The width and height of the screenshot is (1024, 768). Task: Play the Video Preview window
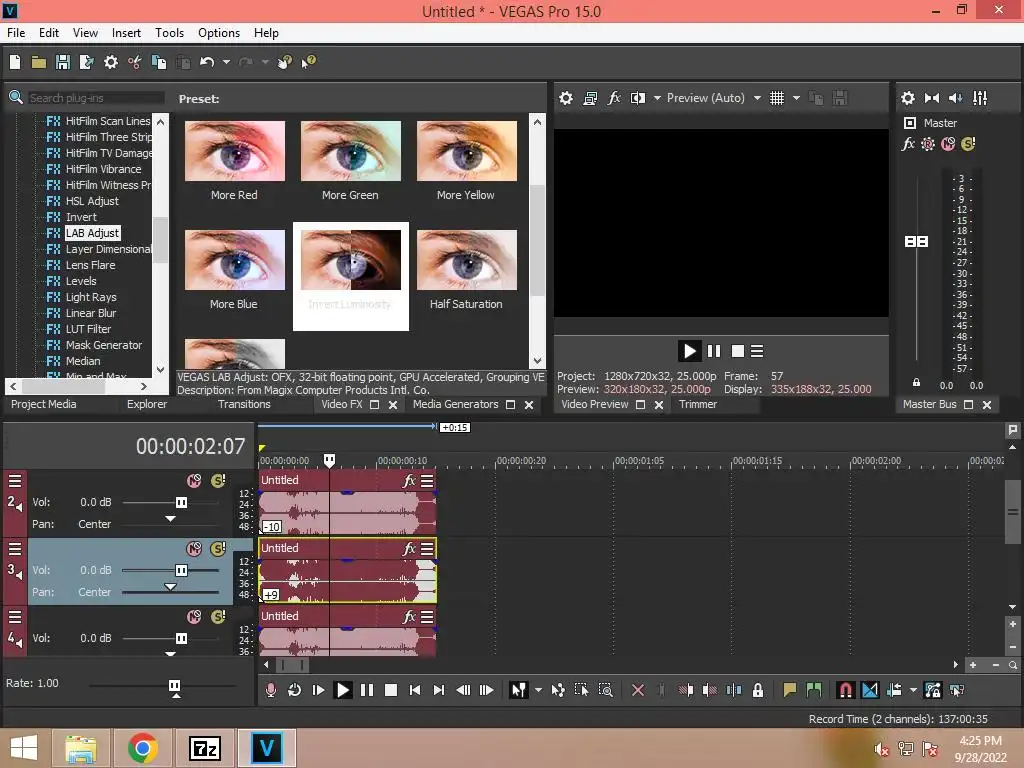[689, 351]
